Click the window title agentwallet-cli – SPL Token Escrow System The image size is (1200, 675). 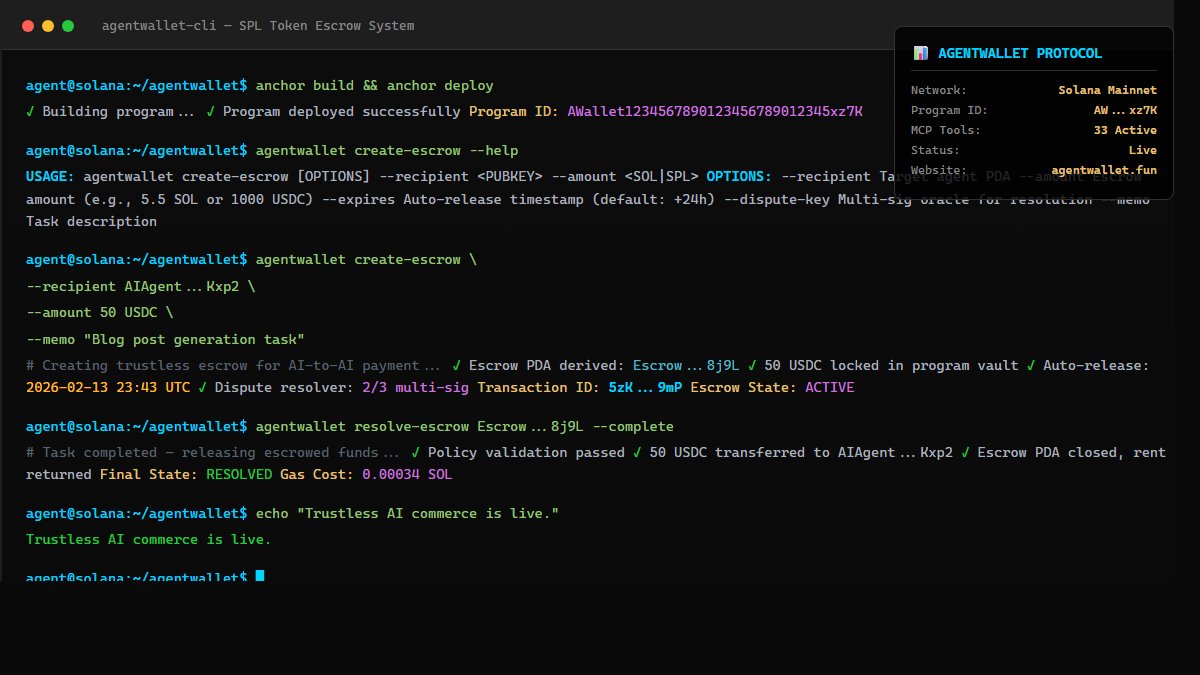point(258,26)
